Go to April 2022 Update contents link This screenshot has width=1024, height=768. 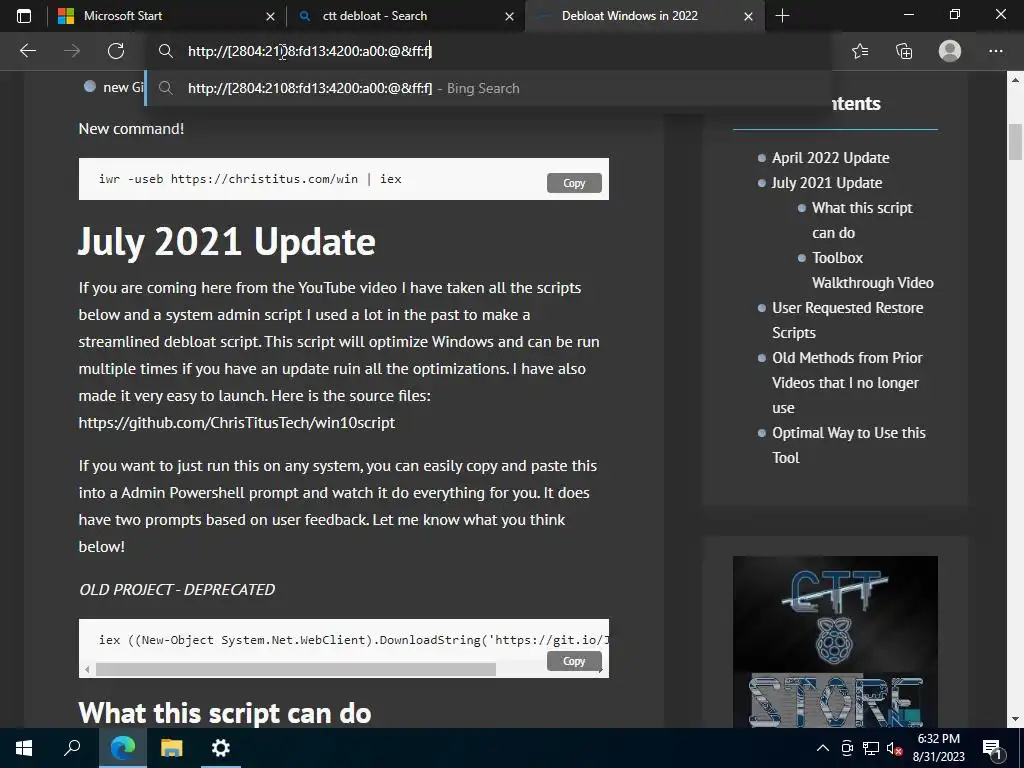click(830, 157)
